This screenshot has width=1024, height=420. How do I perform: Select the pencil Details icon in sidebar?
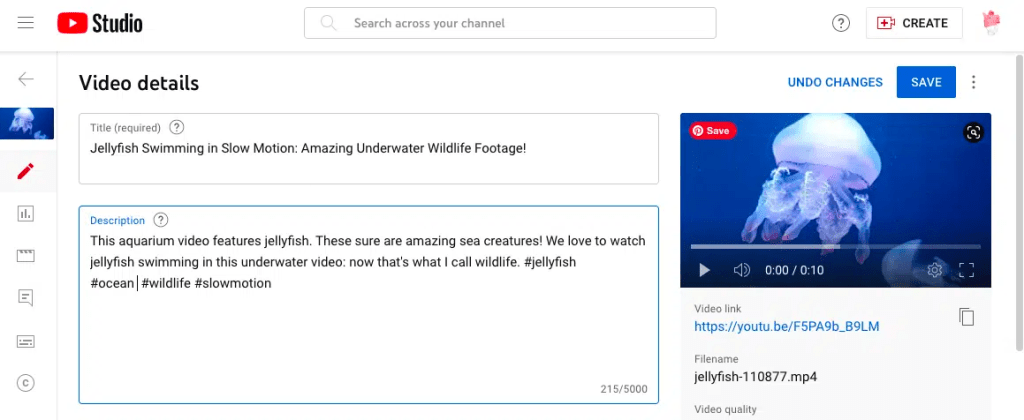pos(26,171)
